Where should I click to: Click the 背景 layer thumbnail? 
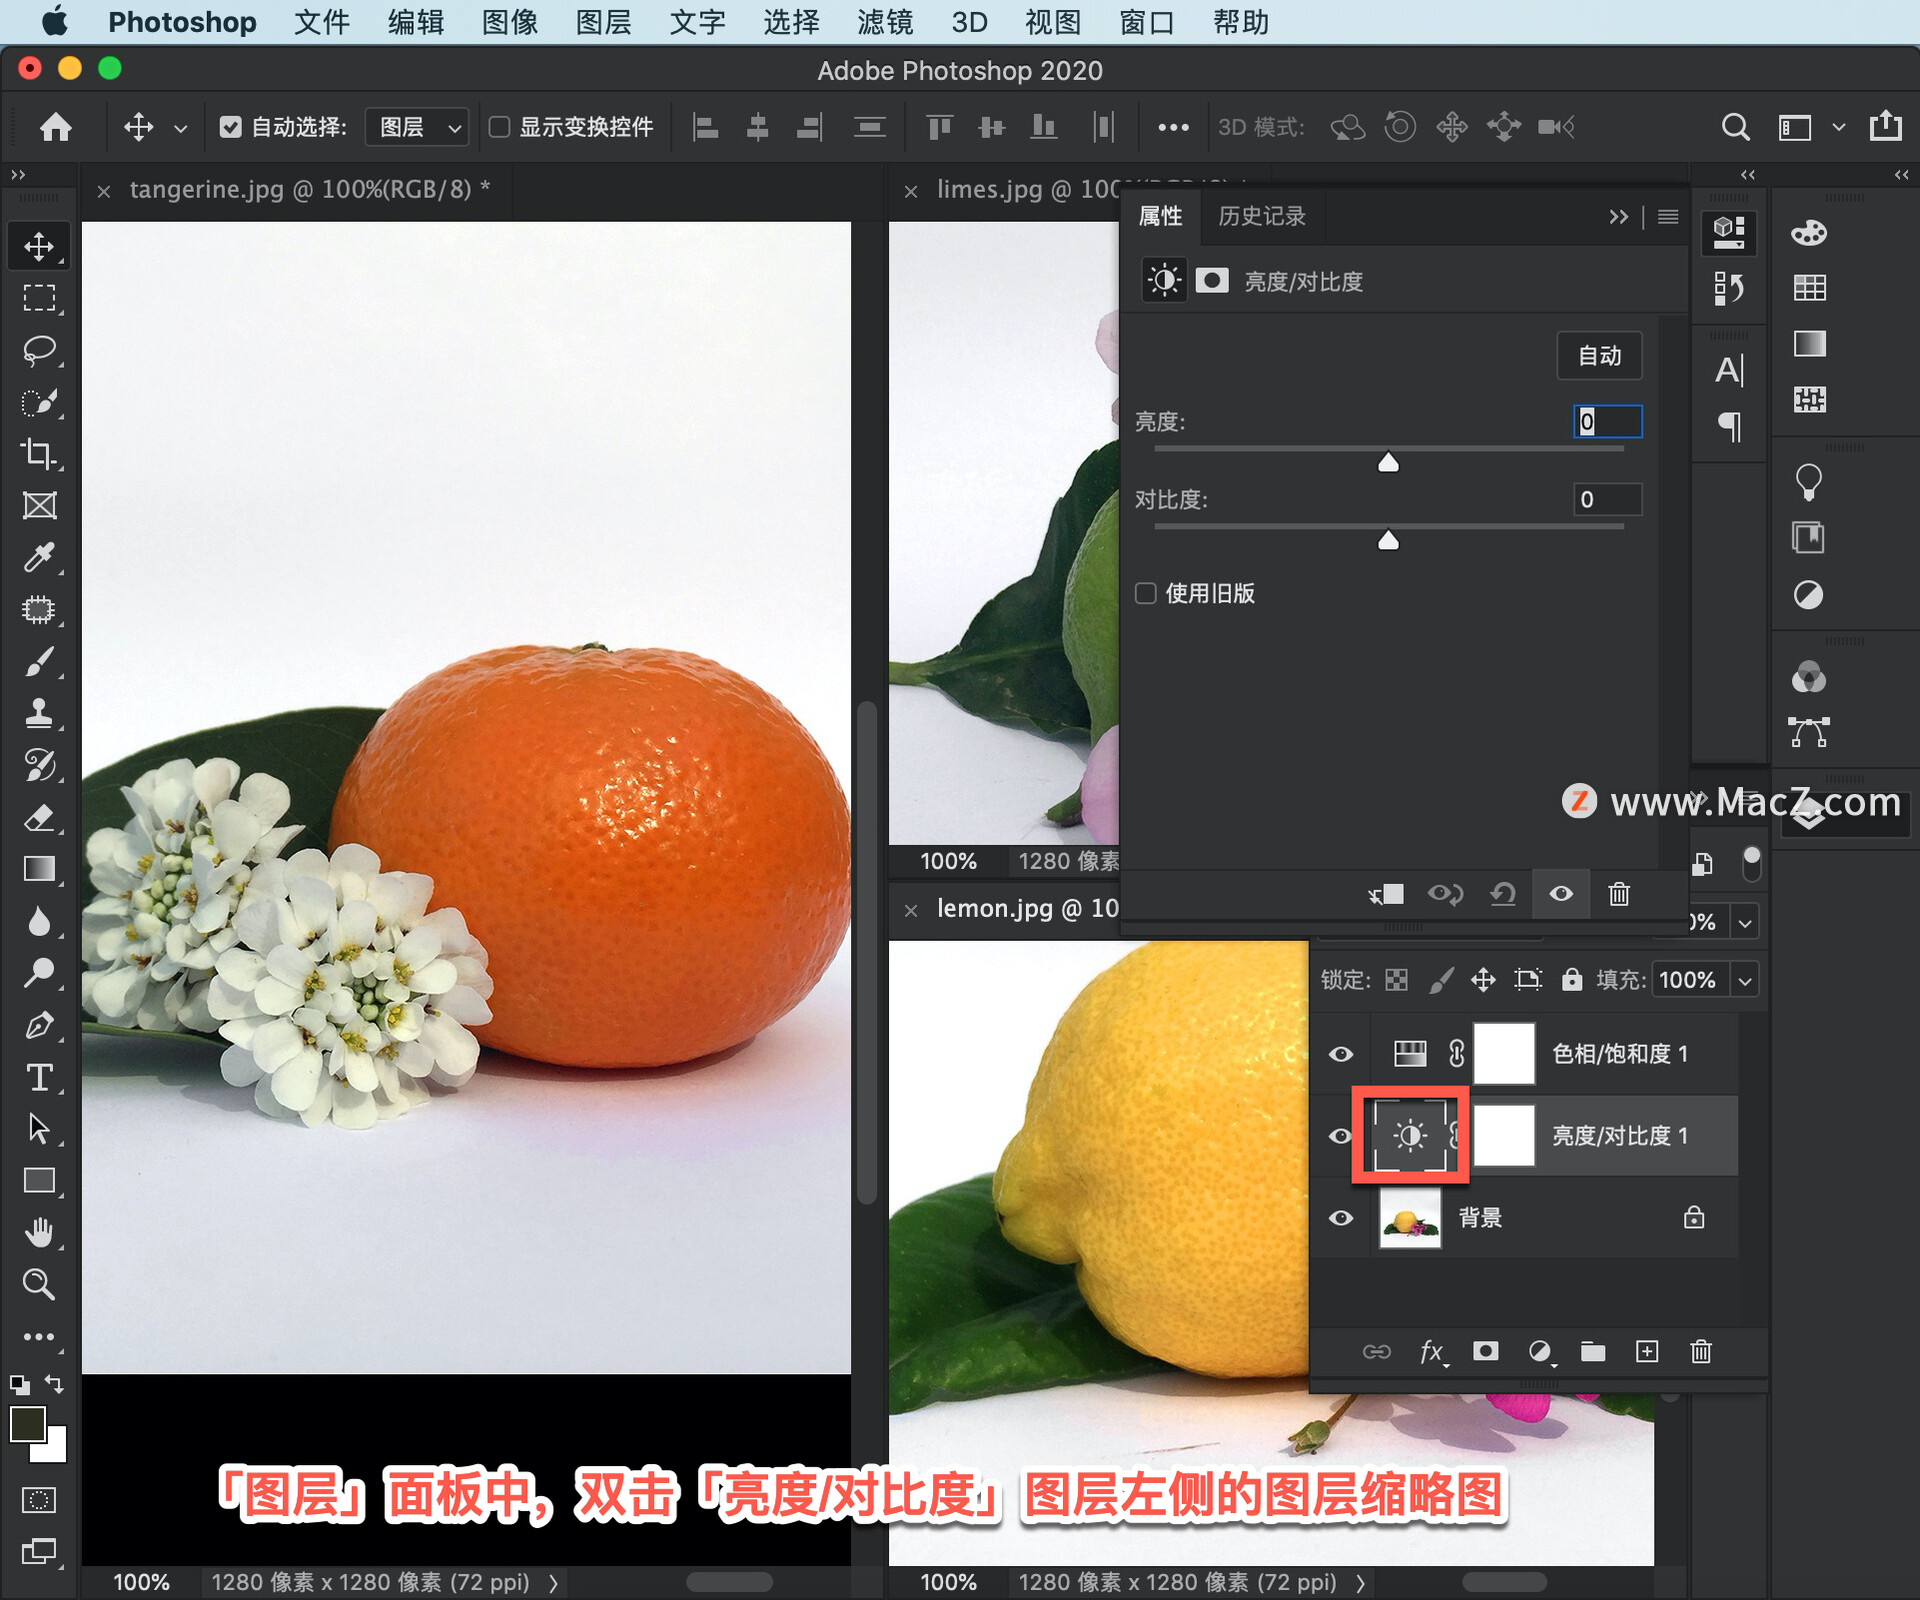[x=1409, y=1217]
